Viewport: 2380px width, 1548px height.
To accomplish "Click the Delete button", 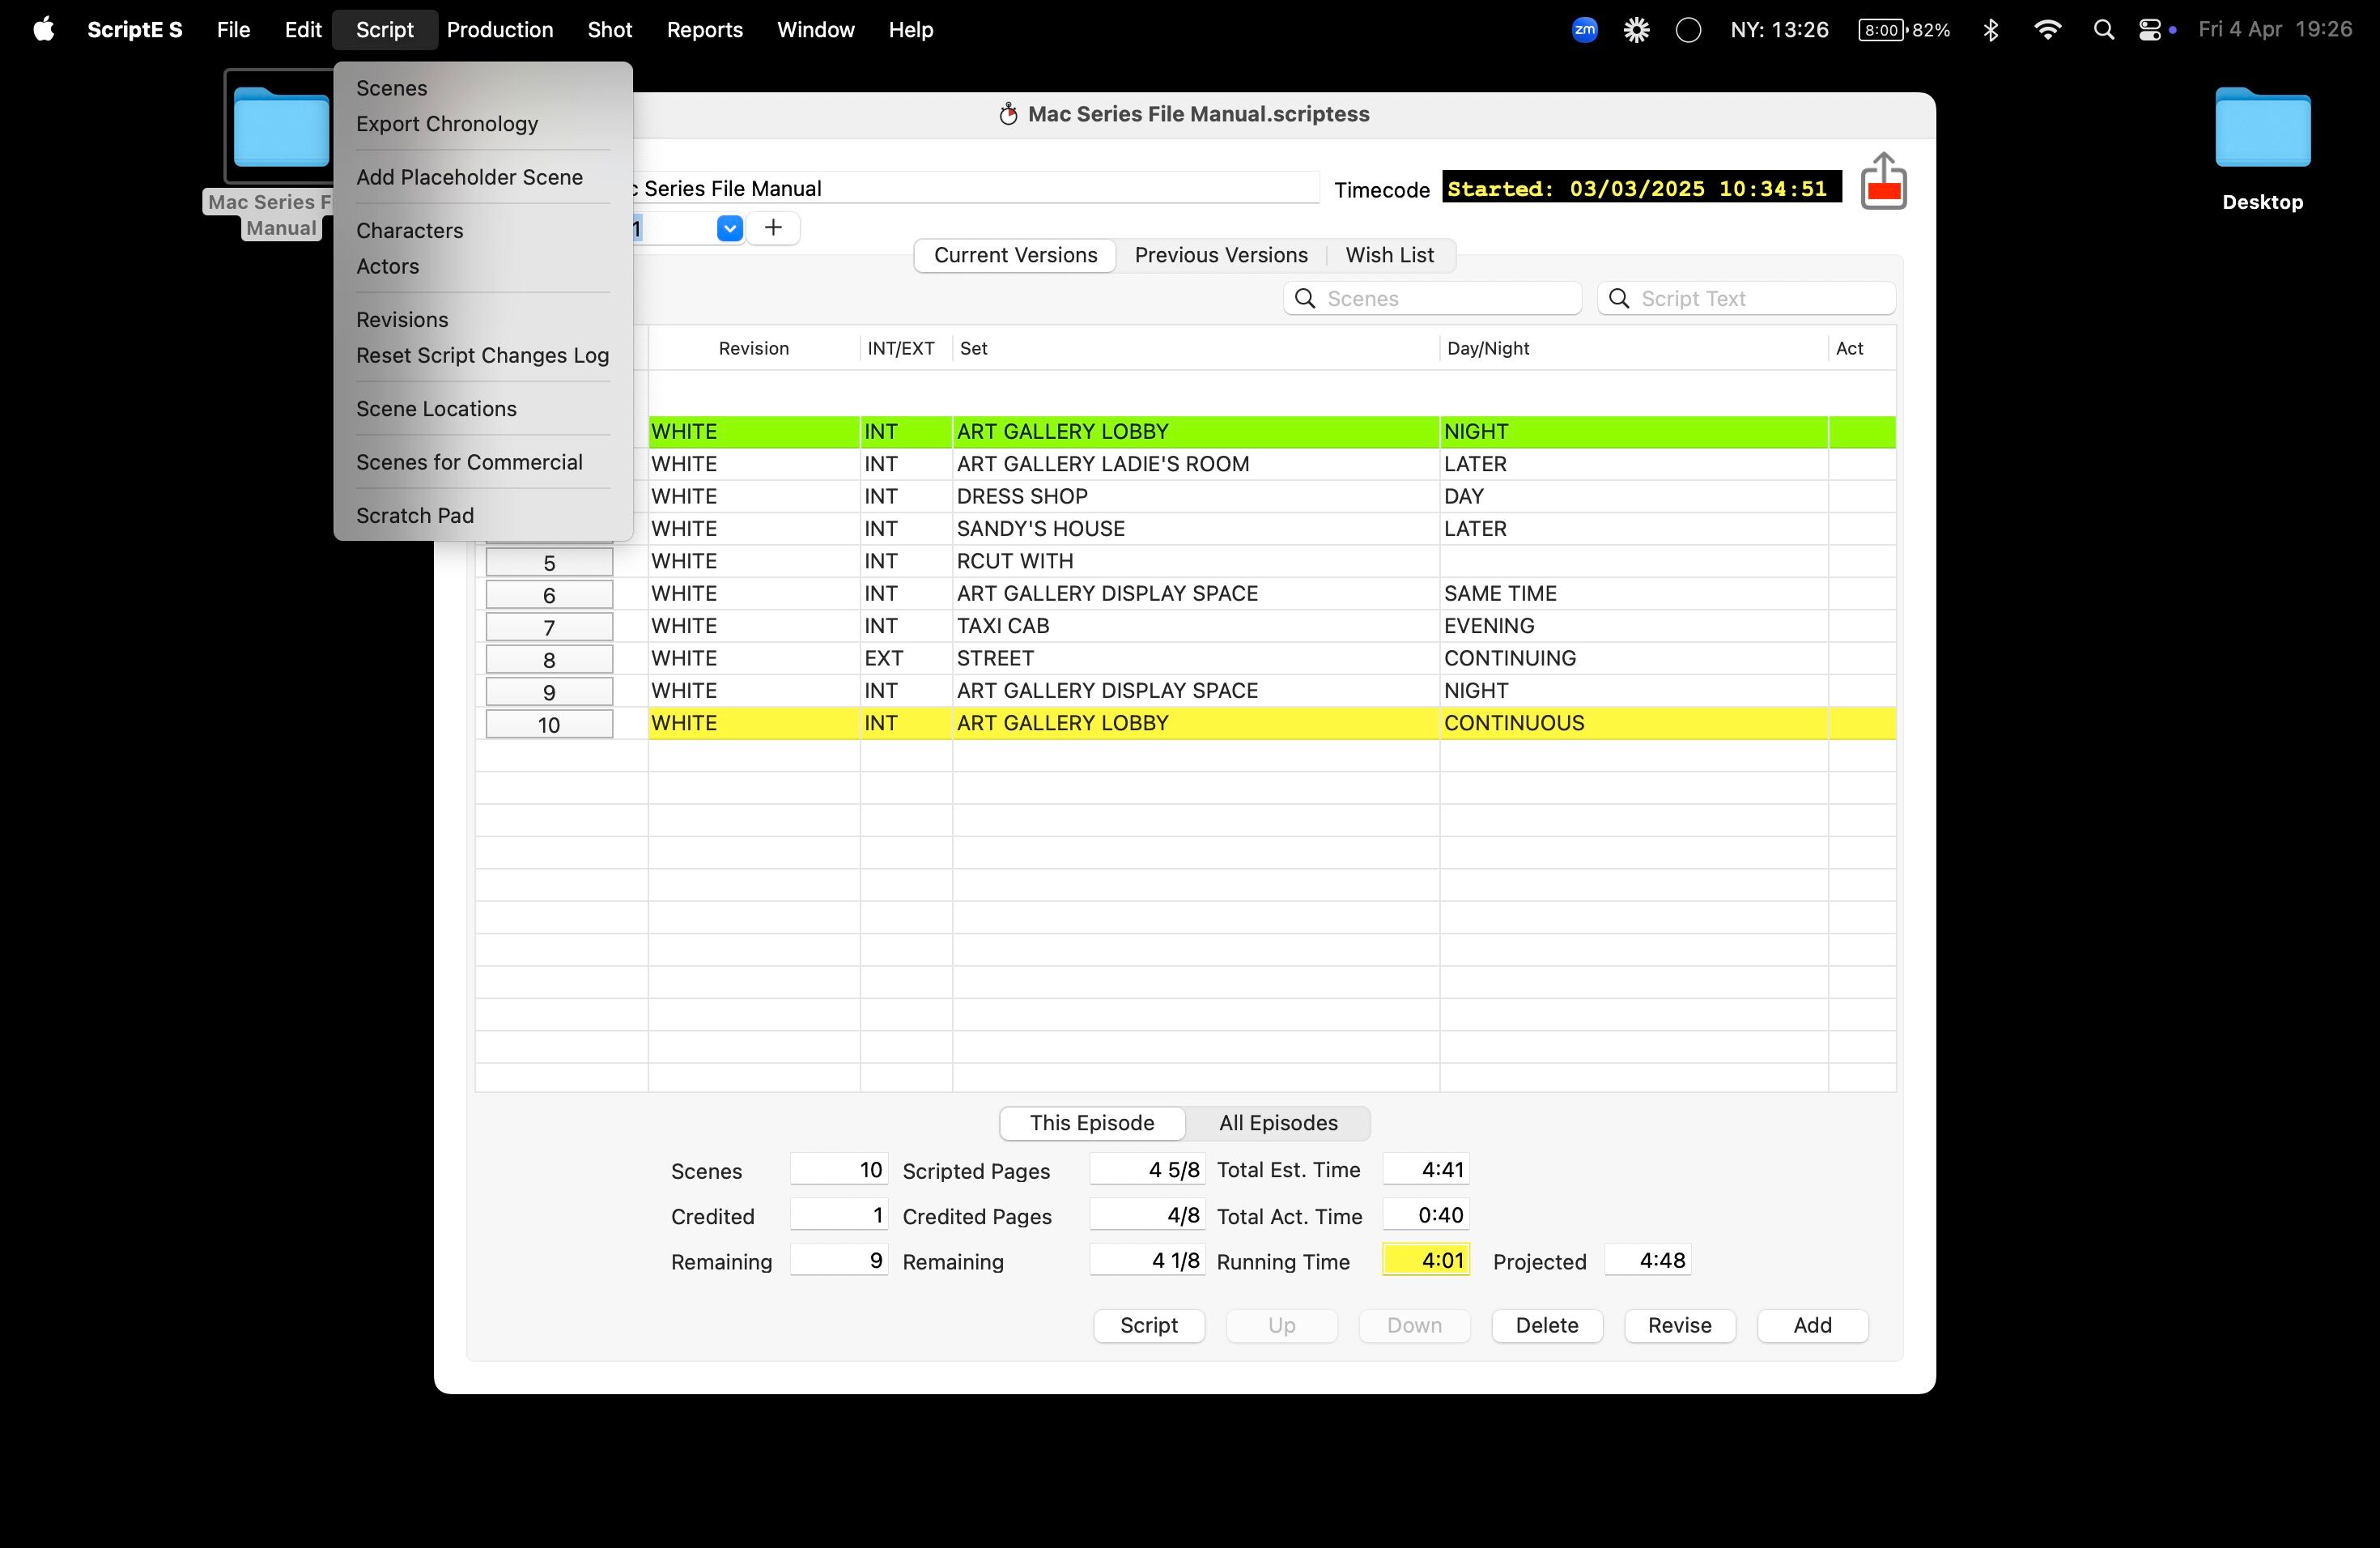I will pyautogui.click(x=1546, y=1325).
